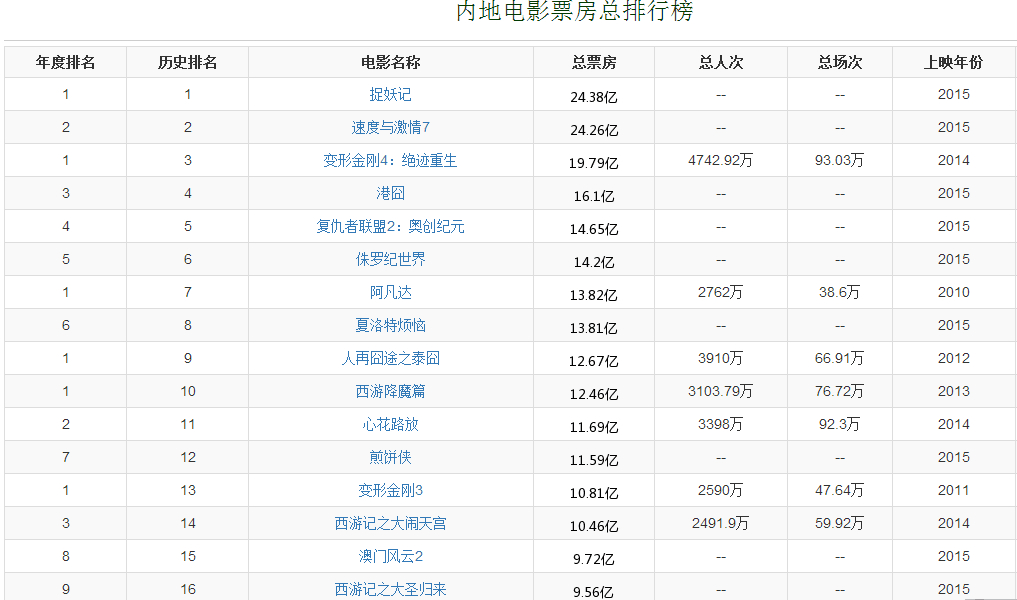Click the 4742.92万 attendance cell

tap(721, 160)
